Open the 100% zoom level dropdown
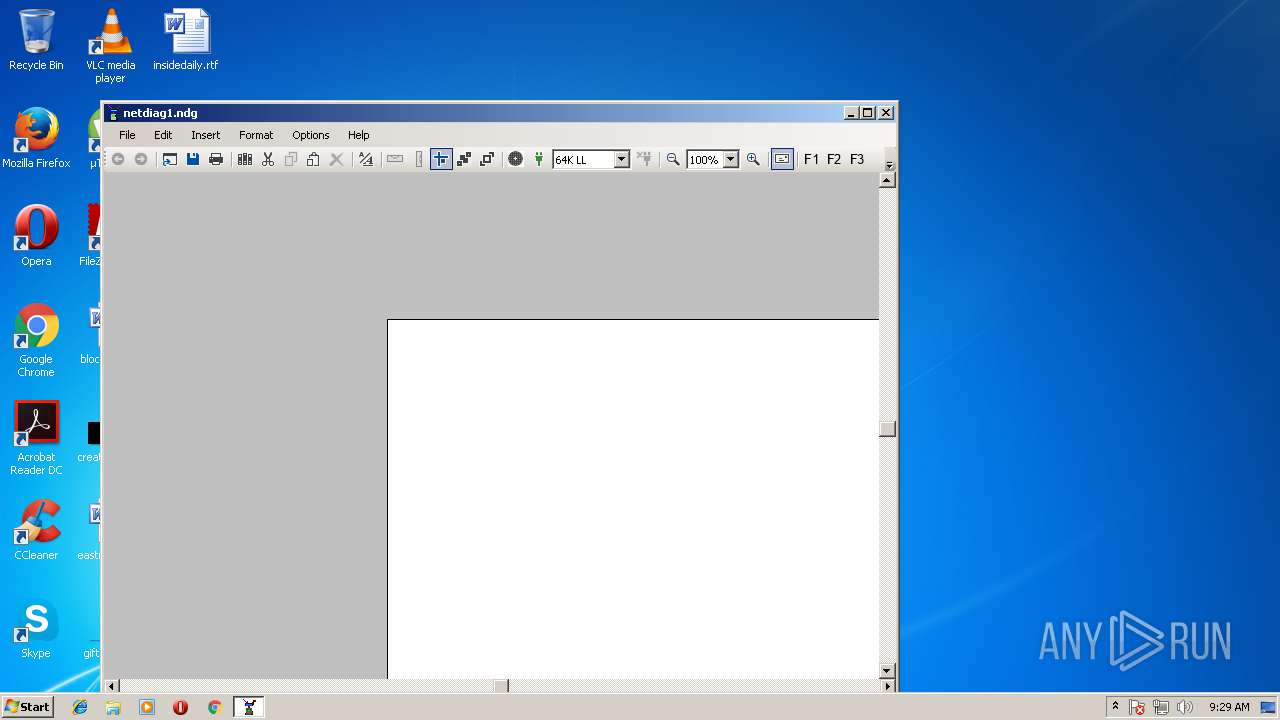Screen dimensions: 1280x720 730,159
